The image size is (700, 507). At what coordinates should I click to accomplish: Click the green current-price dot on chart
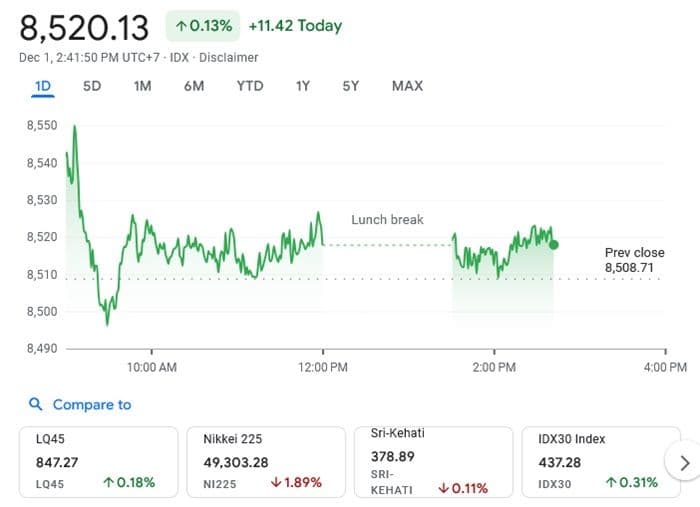click(x=554, y=245)
